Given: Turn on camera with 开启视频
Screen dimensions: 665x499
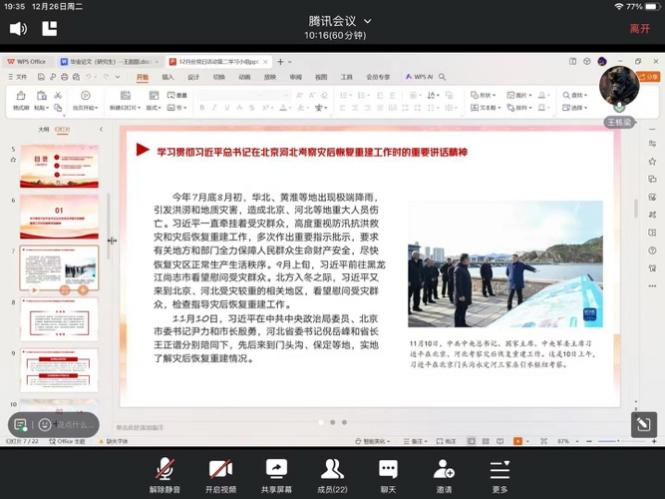Looking at the screenshot, I should tap(220, 473).
